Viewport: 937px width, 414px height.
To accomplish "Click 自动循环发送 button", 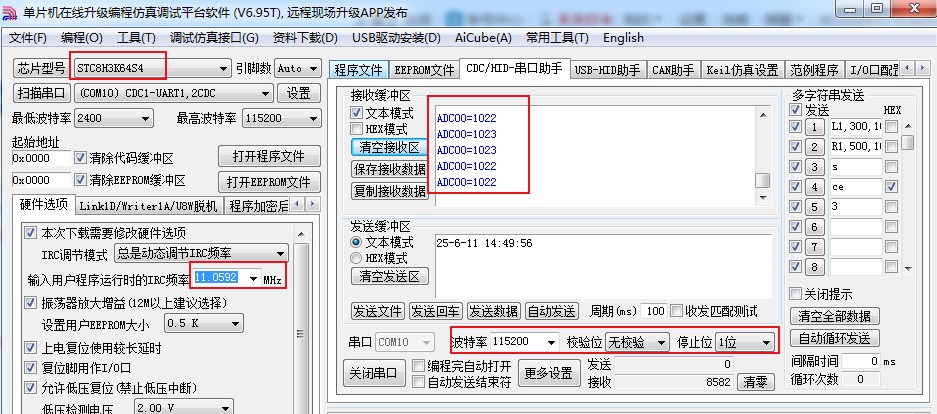I will tap(835, 338).
